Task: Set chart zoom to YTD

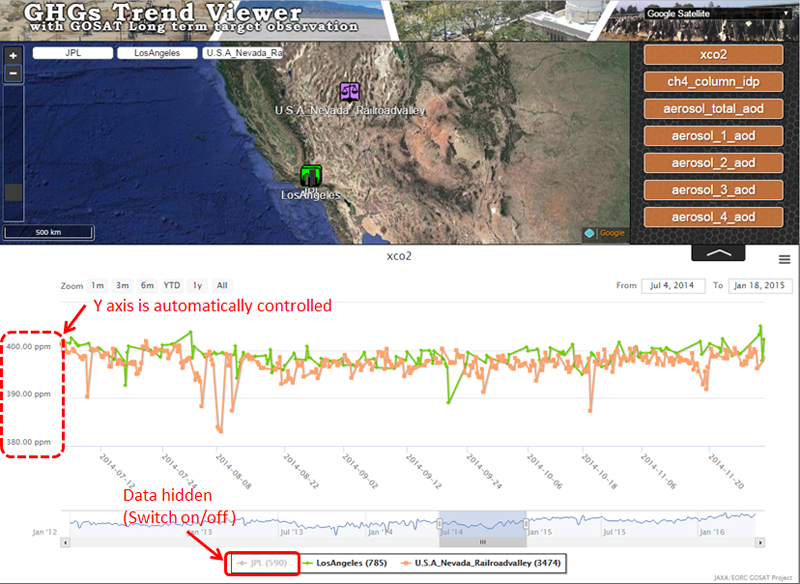Action: point(172,286)
